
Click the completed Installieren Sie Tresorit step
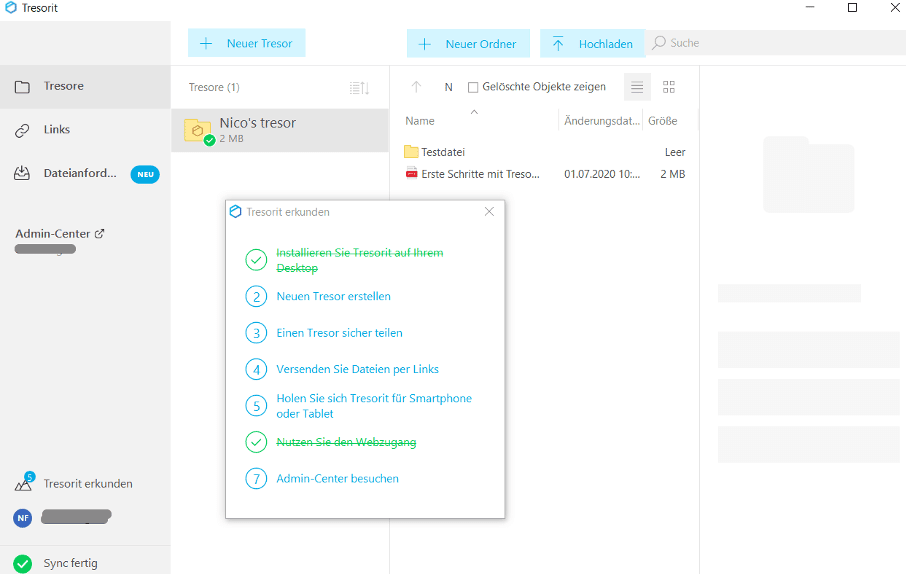click(359, 260)
